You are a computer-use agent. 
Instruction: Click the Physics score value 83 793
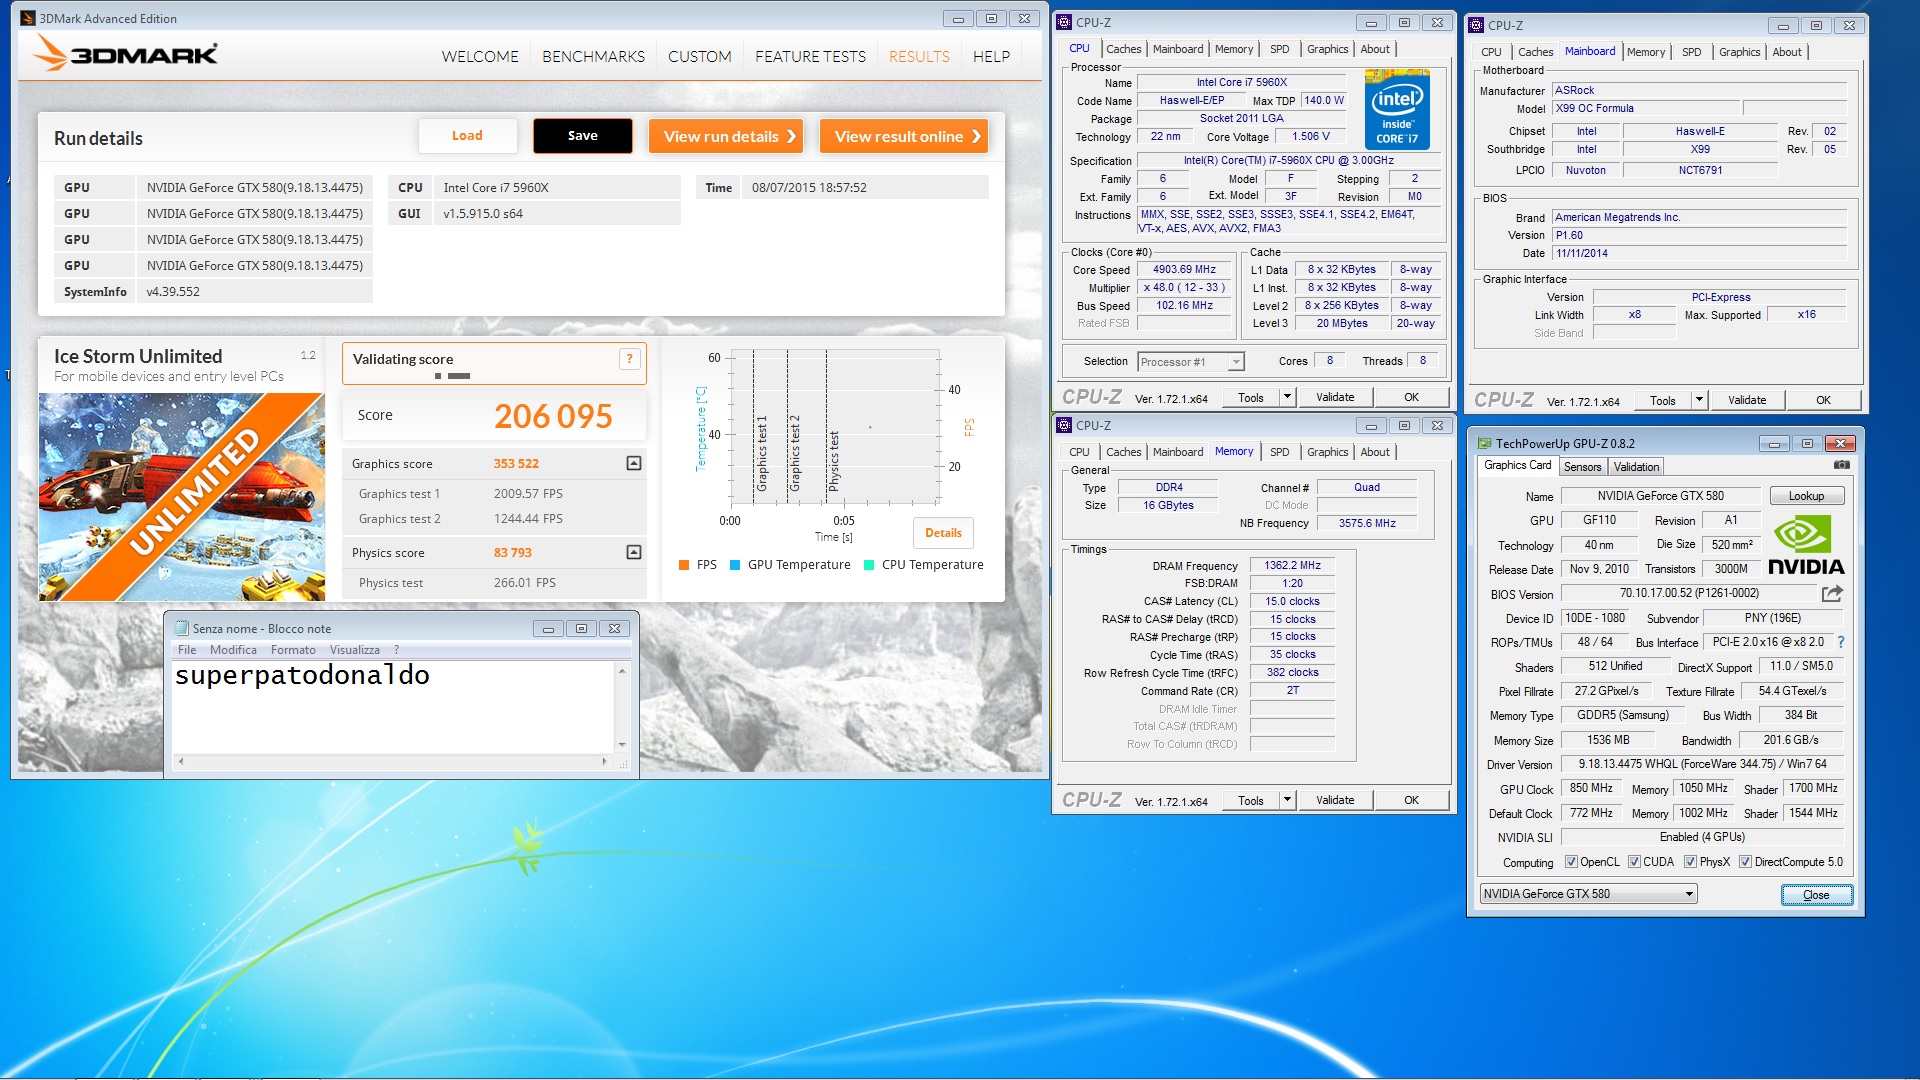click(x=512, y=553)
